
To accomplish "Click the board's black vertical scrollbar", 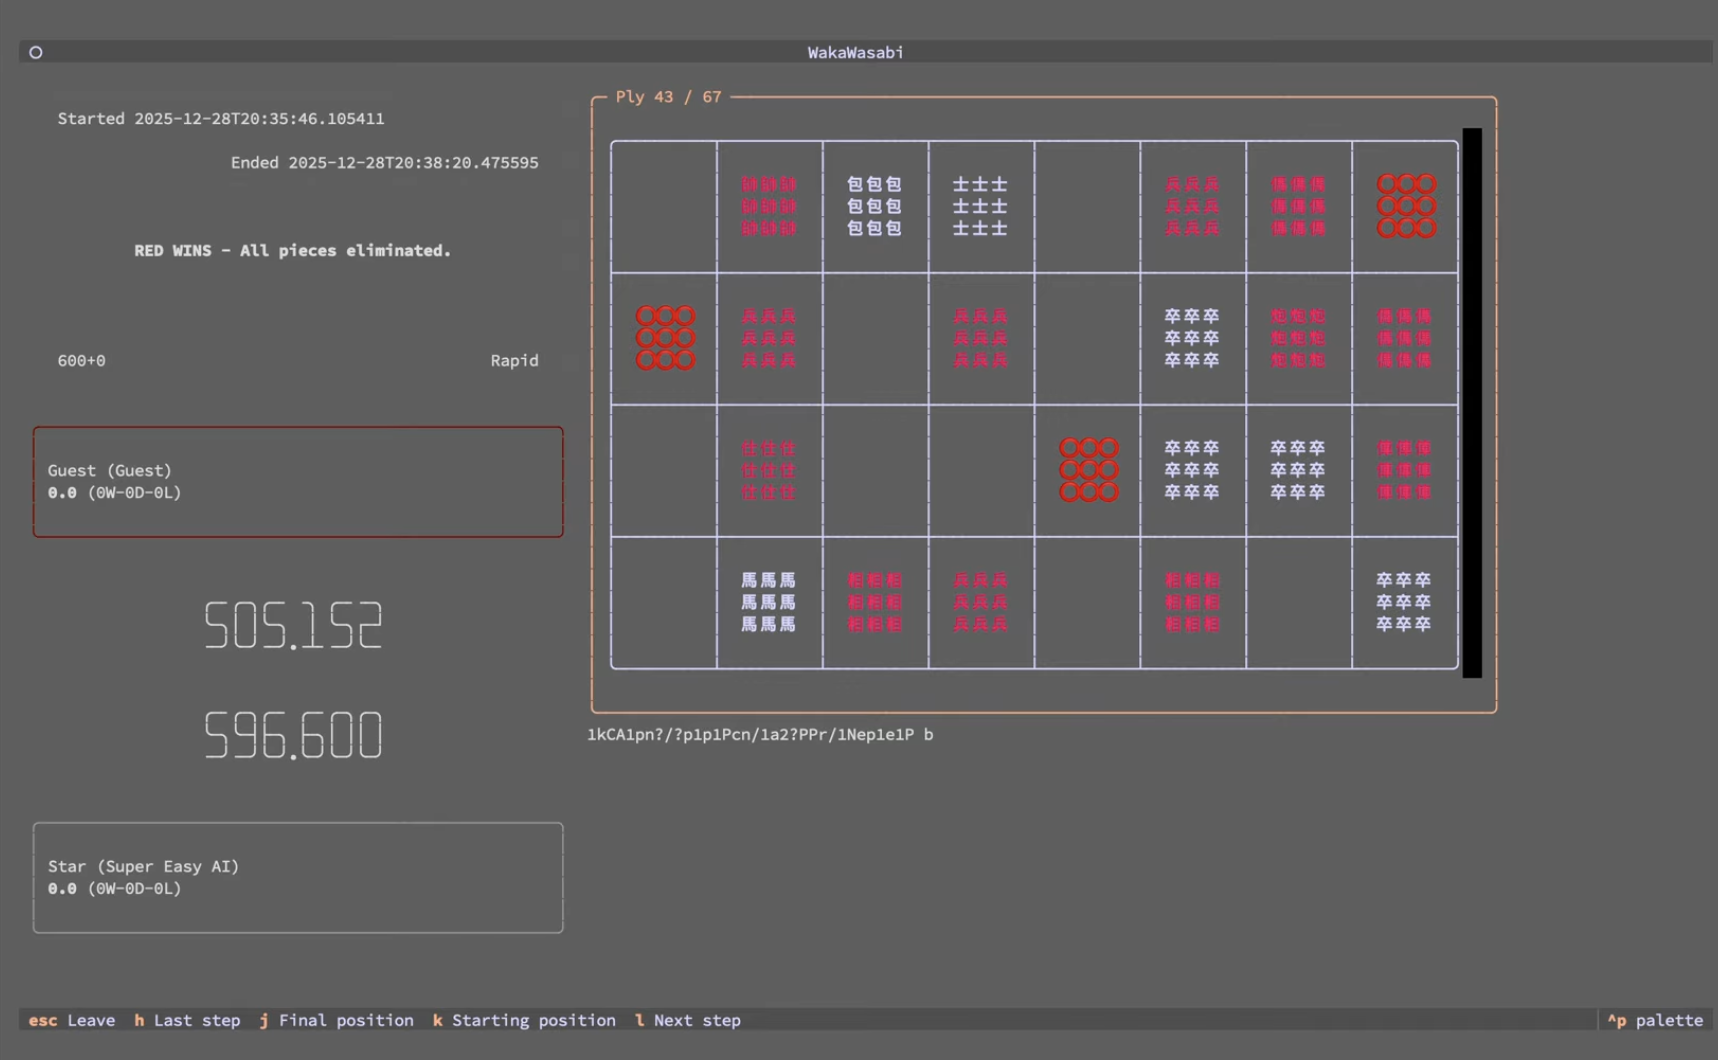I will (1472, 403).
